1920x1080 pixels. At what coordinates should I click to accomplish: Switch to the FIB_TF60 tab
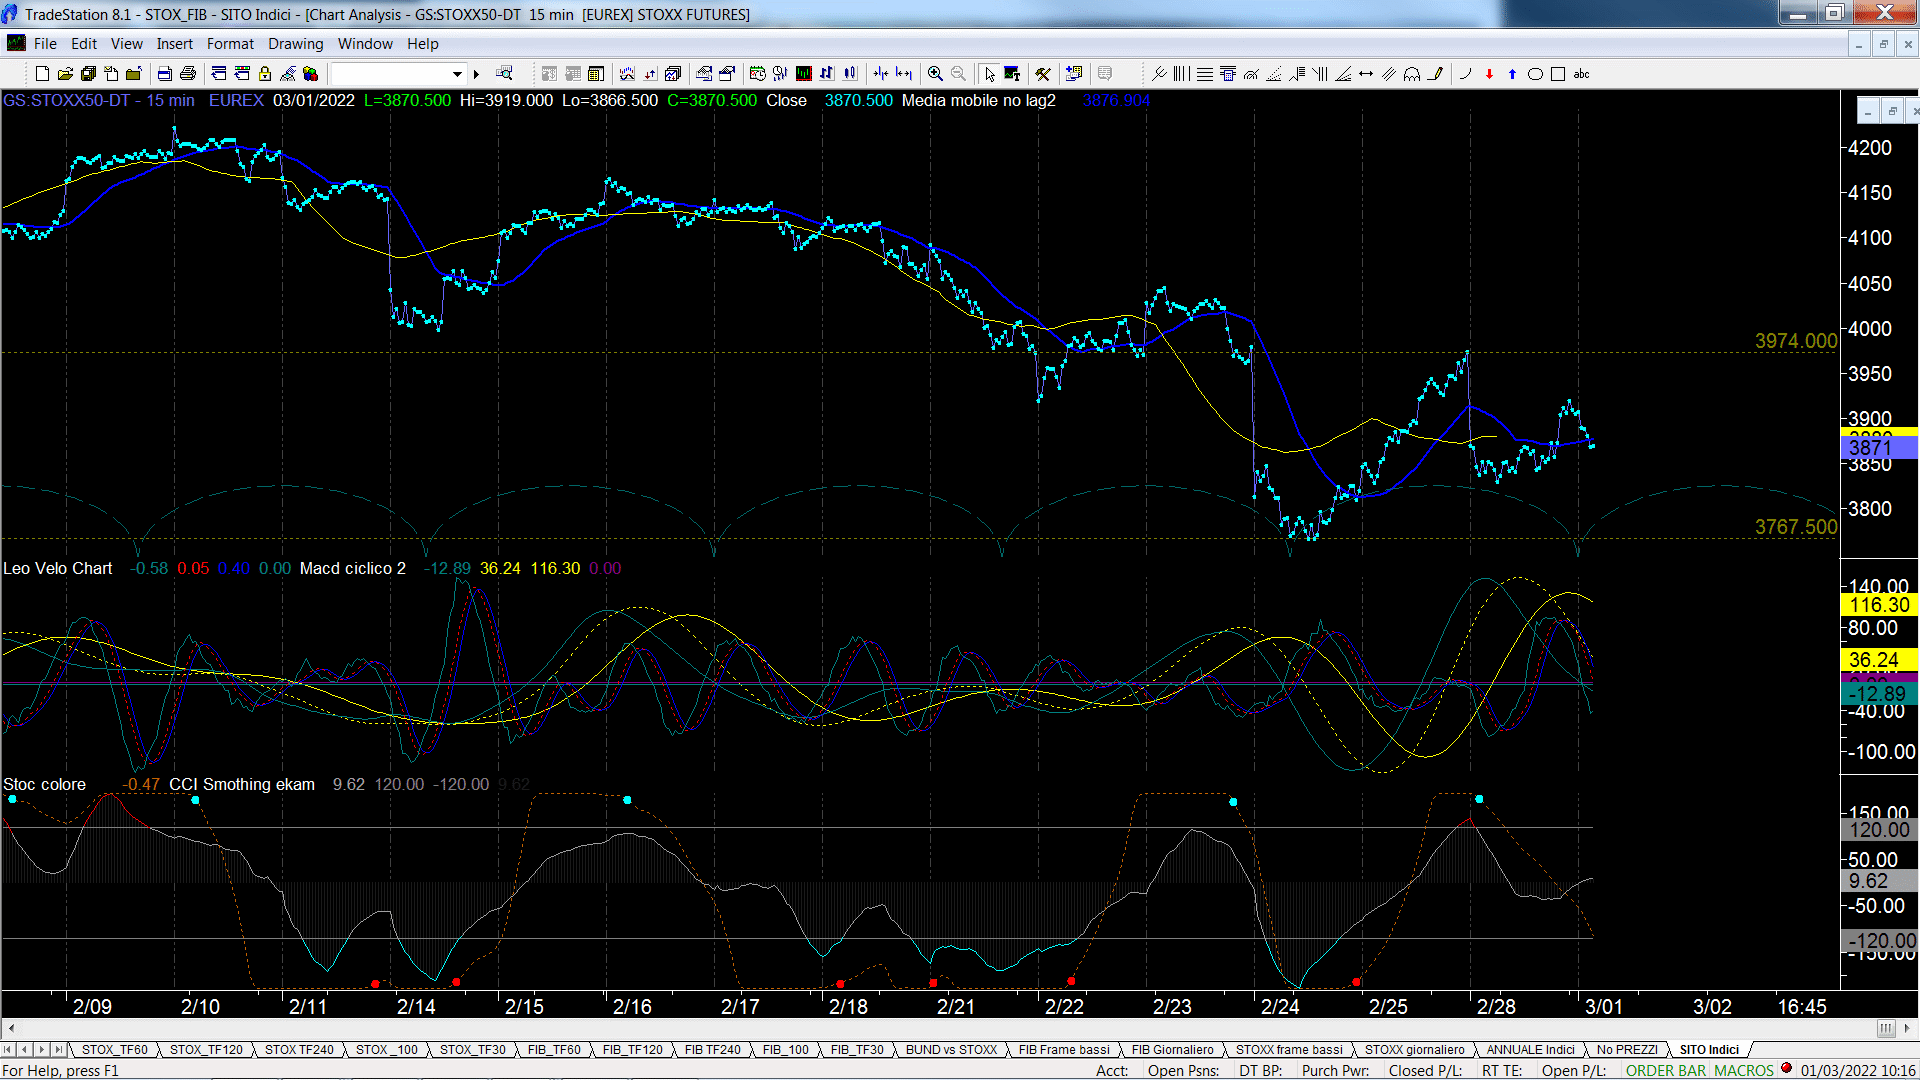[554, 1049]
